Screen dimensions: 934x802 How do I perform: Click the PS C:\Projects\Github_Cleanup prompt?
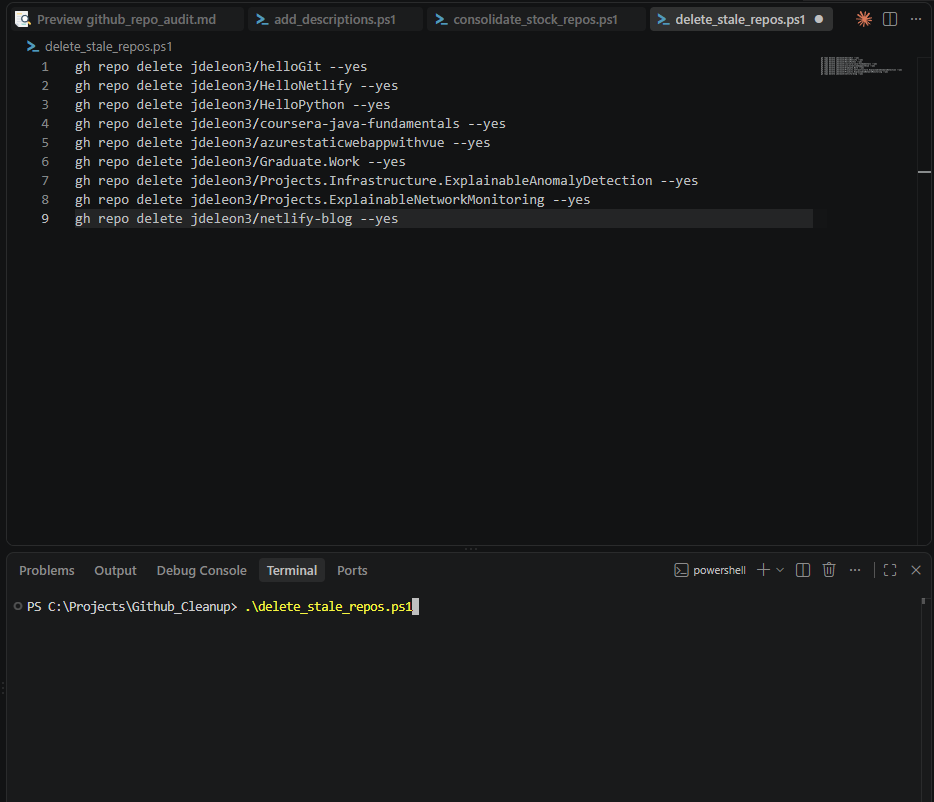pos(132,607)
